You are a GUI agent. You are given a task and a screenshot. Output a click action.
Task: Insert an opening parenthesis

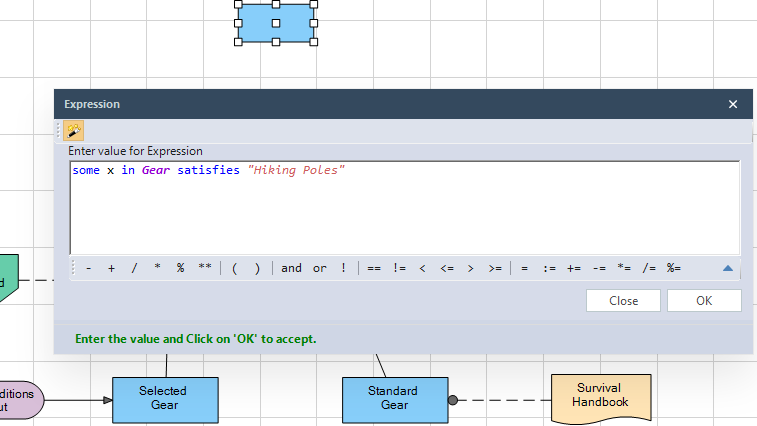point(235,268)
